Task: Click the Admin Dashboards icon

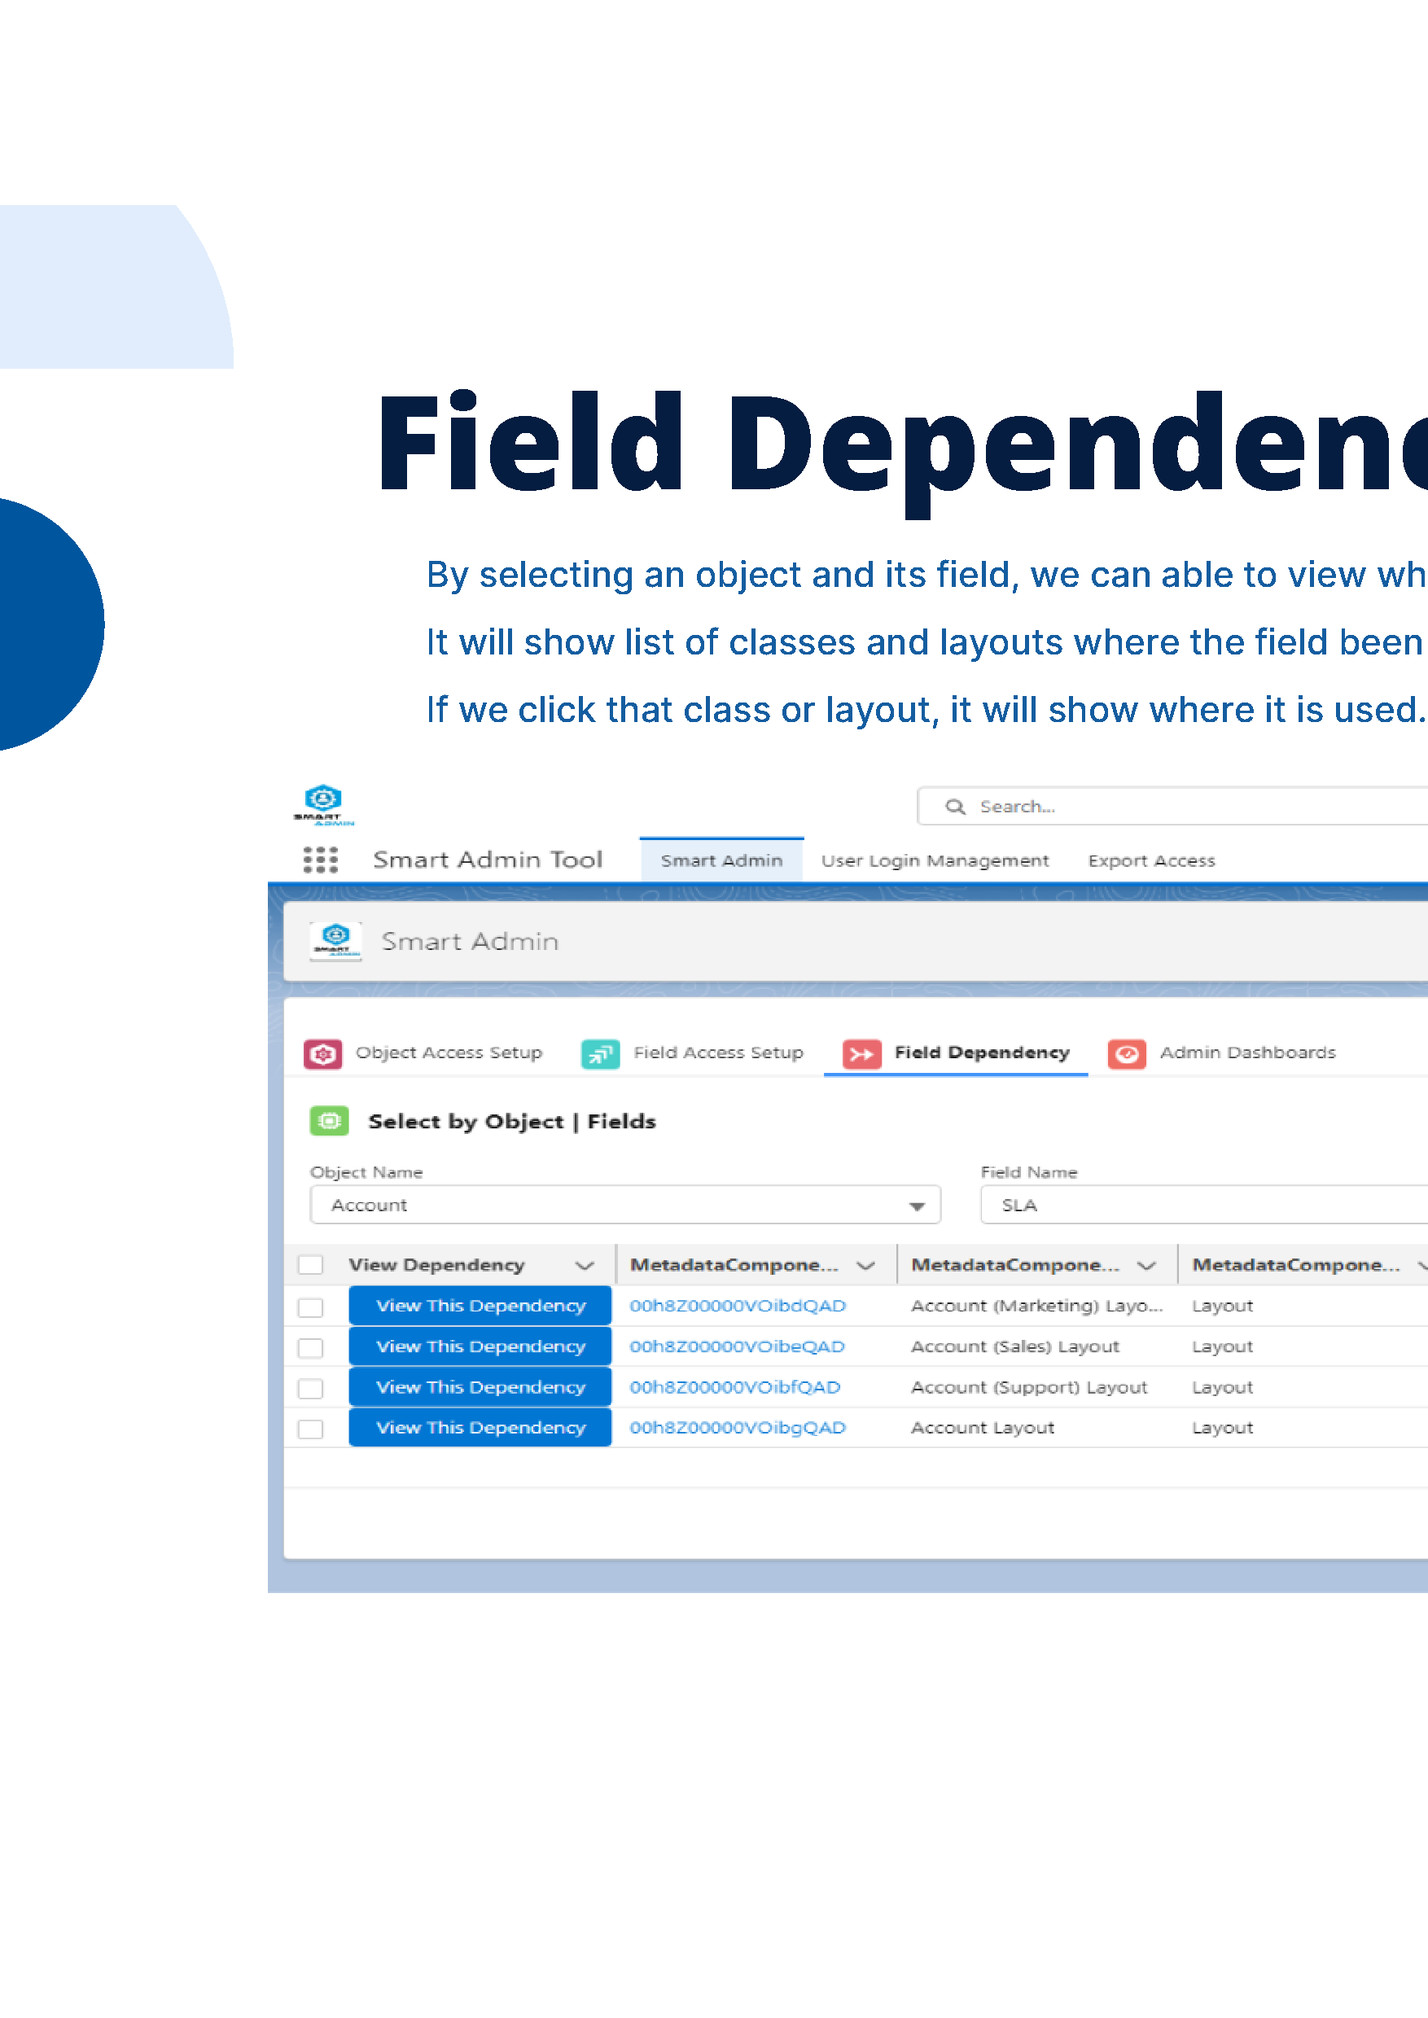Action: pos(1127,1053)
